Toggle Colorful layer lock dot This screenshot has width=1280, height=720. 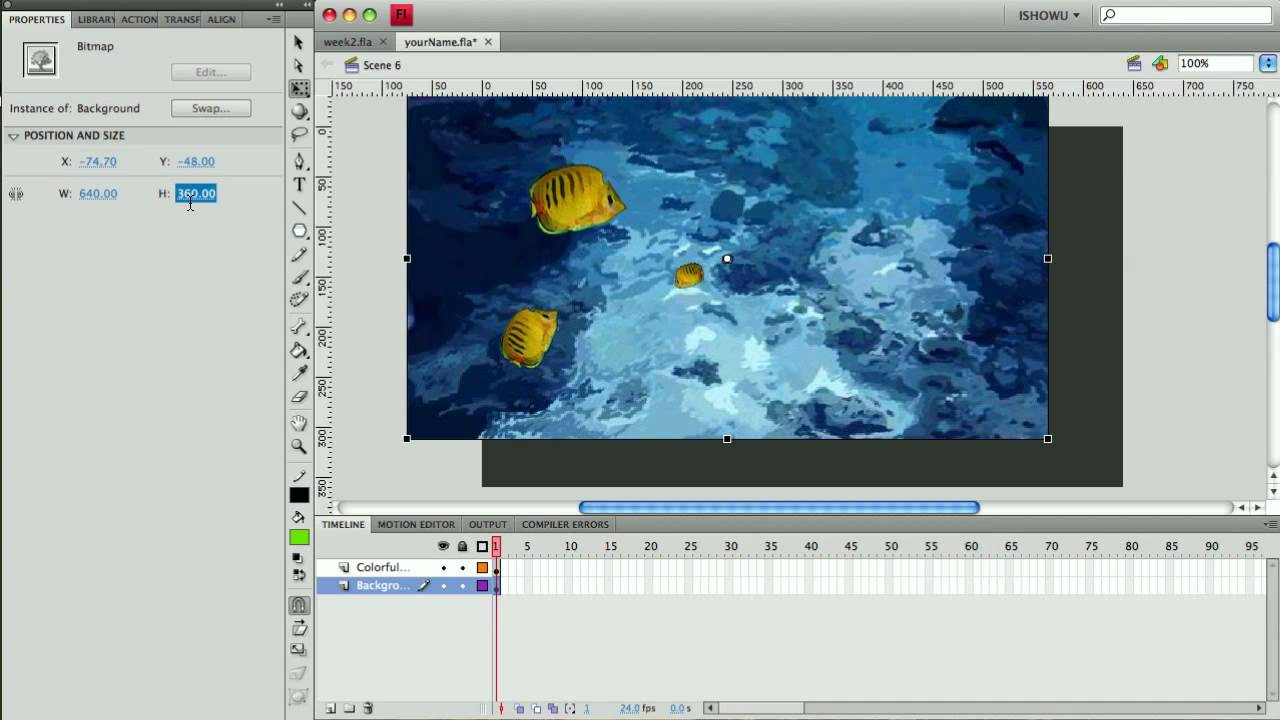coord(462,568)
